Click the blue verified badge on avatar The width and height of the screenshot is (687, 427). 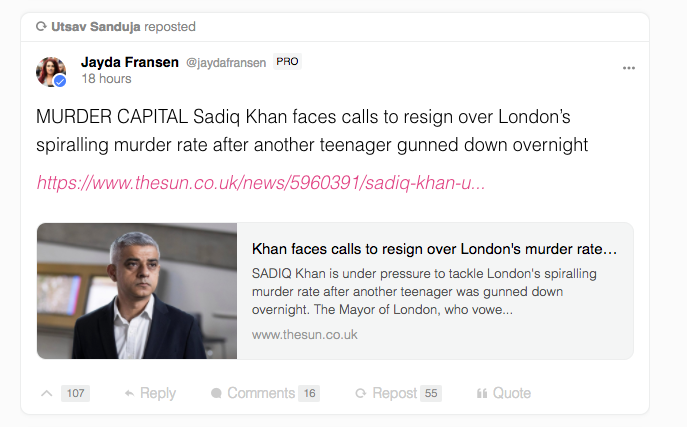(61, 81)
